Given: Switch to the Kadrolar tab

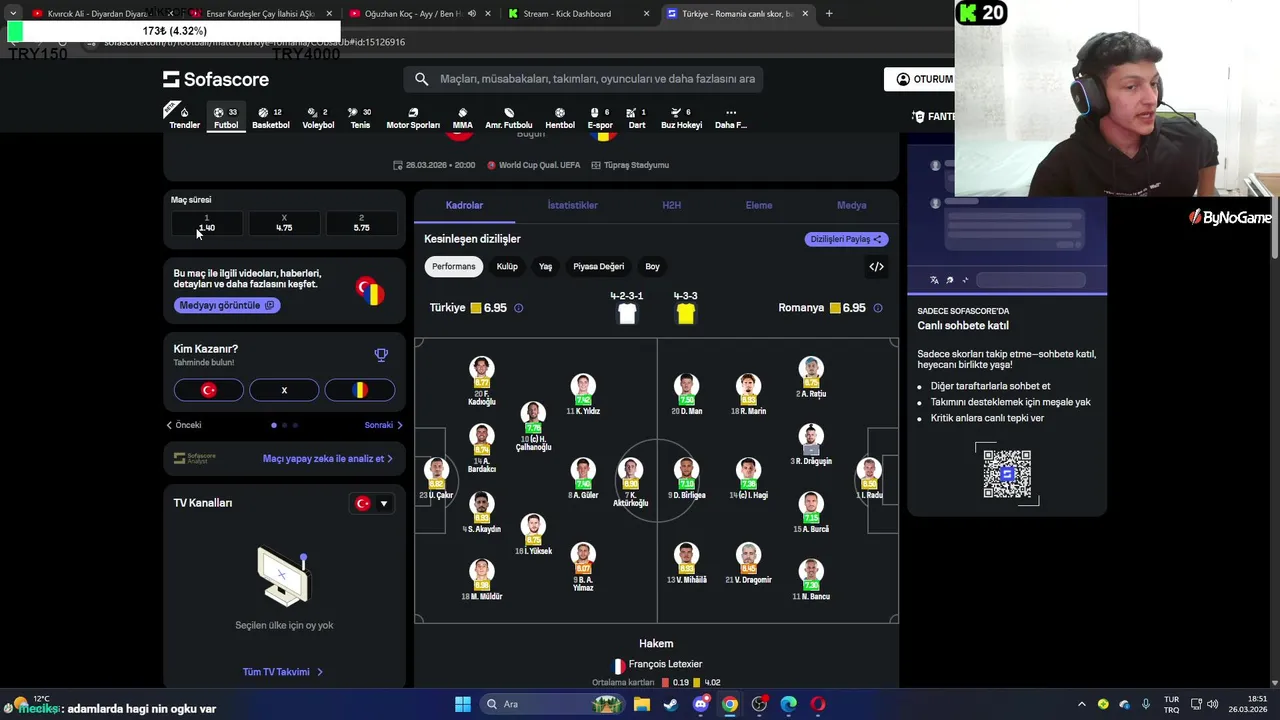Looking at the screenshot, I should (x=464, y=205).
